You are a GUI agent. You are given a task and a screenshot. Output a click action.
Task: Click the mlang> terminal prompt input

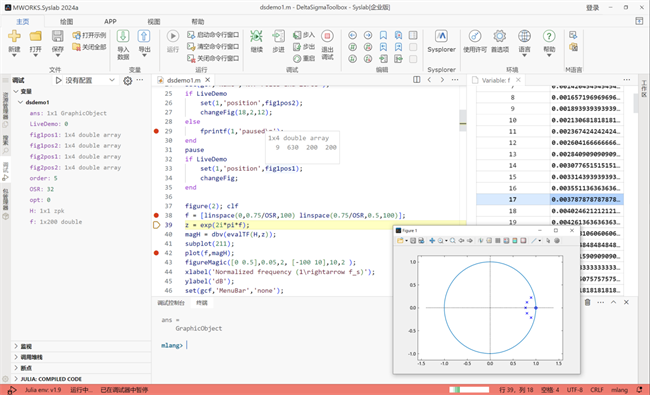click(187, 345)
